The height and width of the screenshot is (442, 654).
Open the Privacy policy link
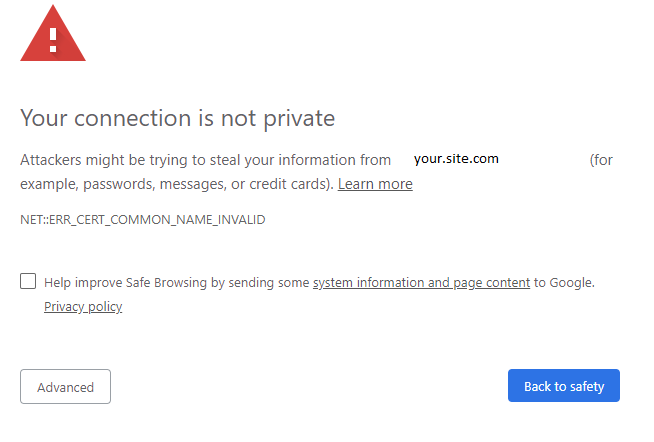[83, 307]
